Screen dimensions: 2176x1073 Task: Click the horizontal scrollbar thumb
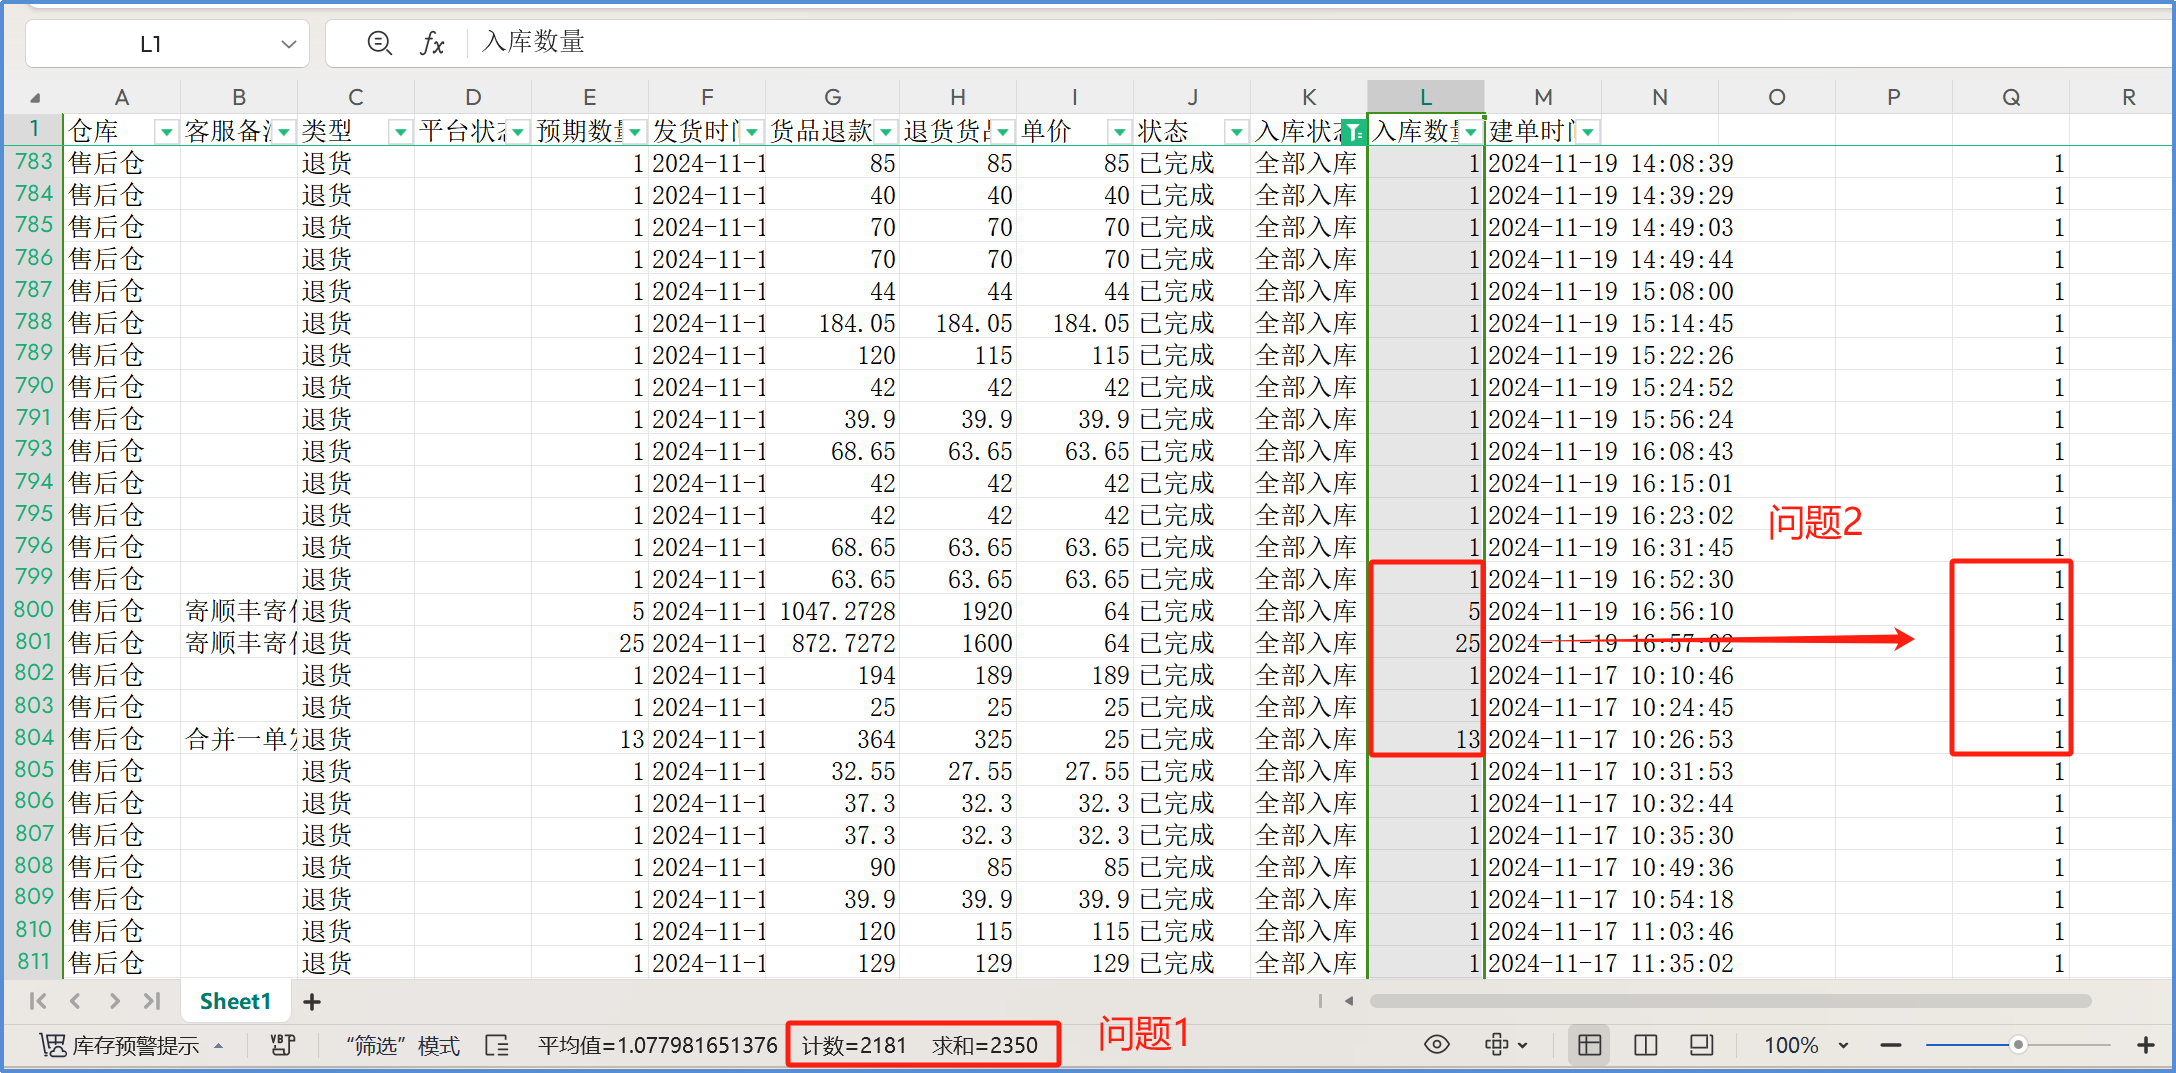point(1730,1001)
